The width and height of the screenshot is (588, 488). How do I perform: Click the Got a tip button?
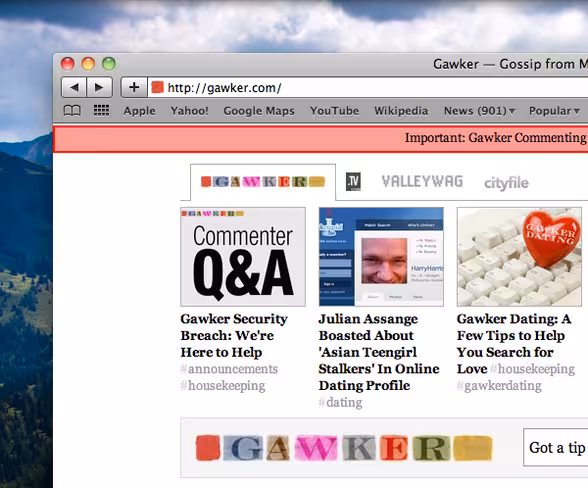(x=556, y=447)
